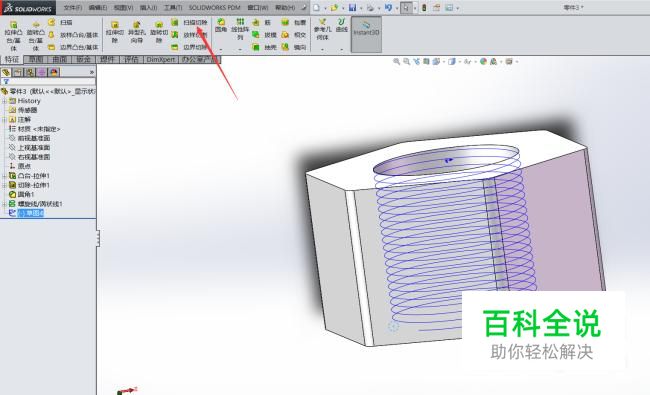The image size is (650, 395).
Task: Open the 编辑(E) Edit menu
Action: (98, 7)
